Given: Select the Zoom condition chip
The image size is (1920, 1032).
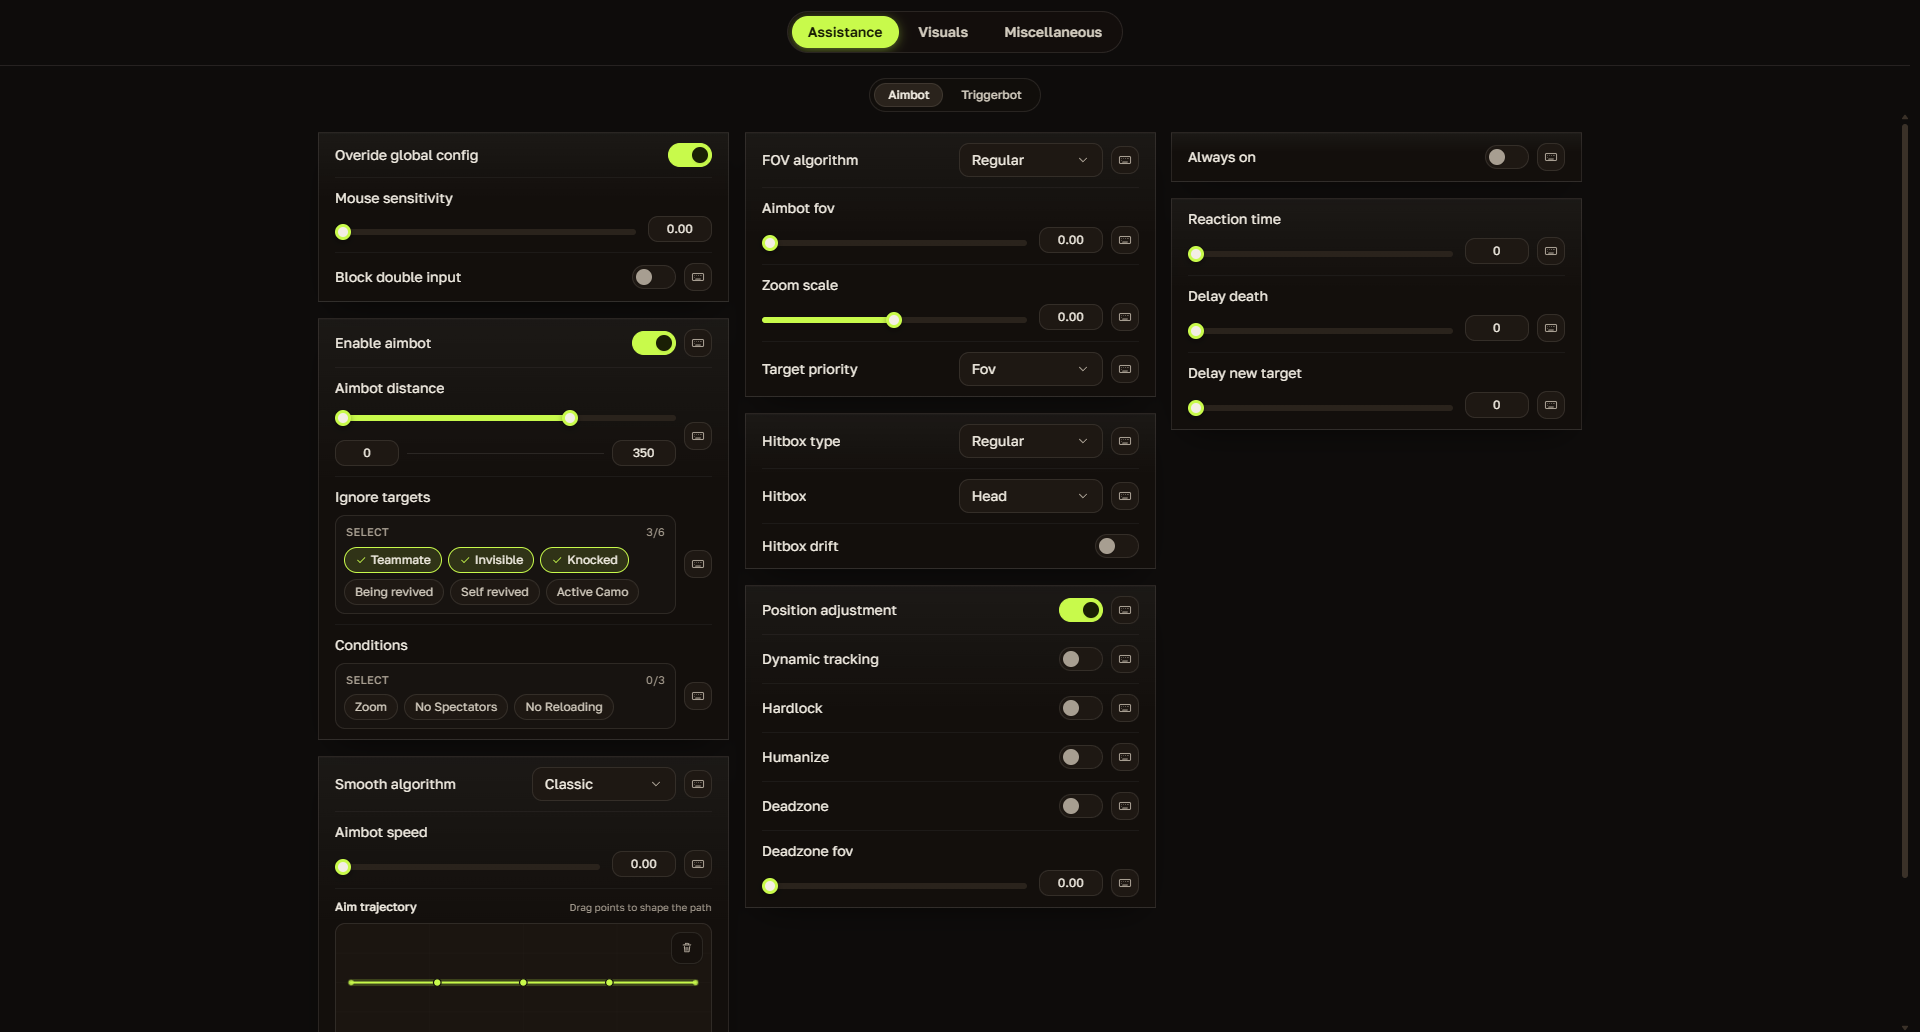Looking at the screenshot, I should (371, 707).
